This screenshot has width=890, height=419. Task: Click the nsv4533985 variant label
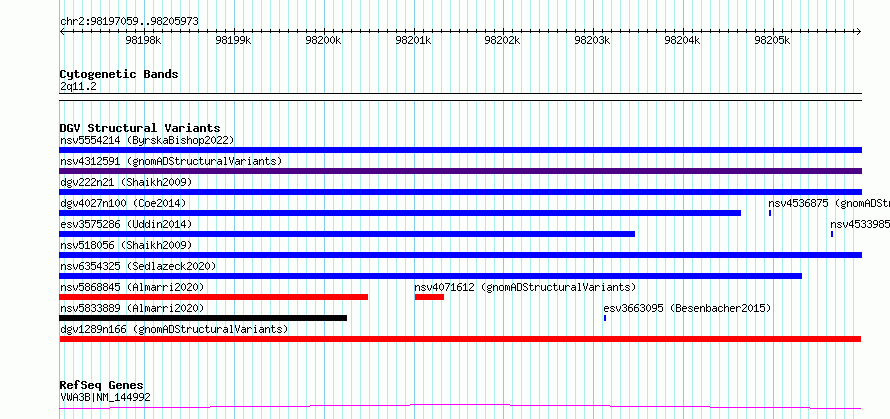[x=860, y=224]
